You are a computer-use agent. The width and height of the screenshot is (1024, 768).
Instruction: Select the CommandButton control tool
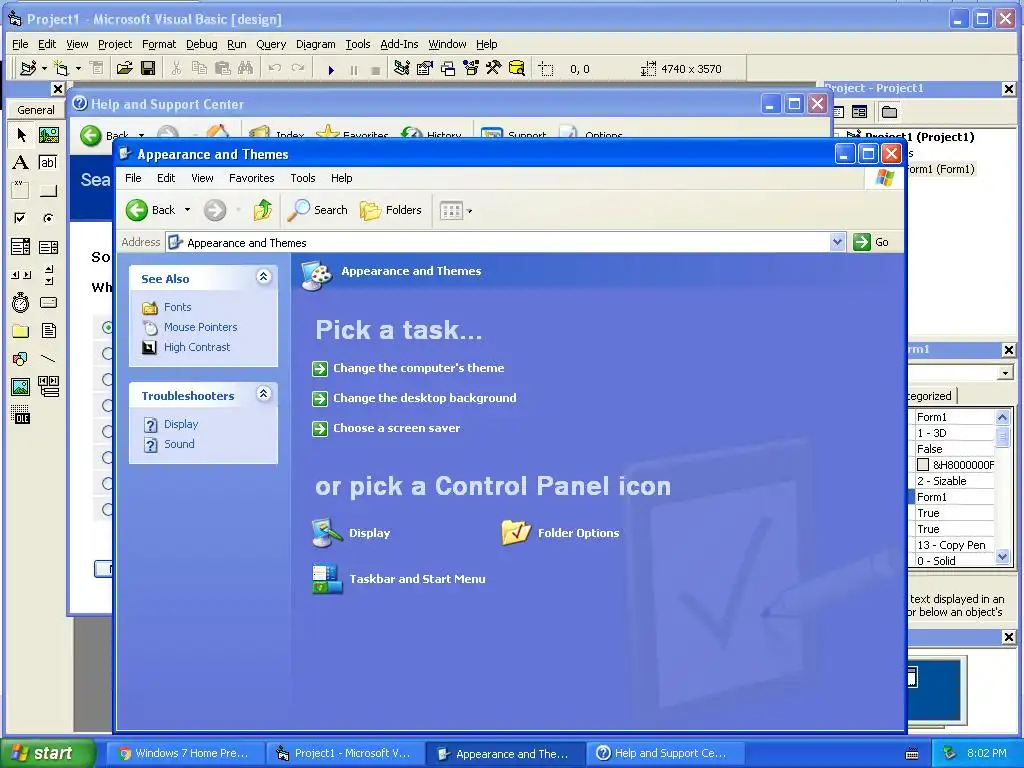48,190
